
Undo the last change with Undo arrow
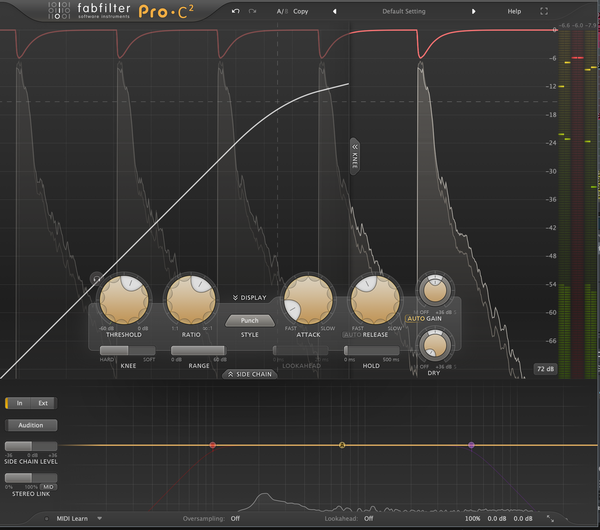click(236, 11)
